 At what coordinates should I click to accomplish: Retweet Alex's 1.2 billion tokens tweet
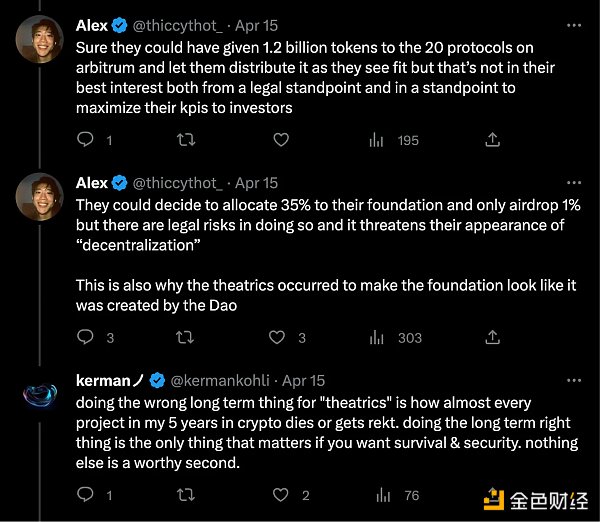pyautogui.click(x=185, y=141)
